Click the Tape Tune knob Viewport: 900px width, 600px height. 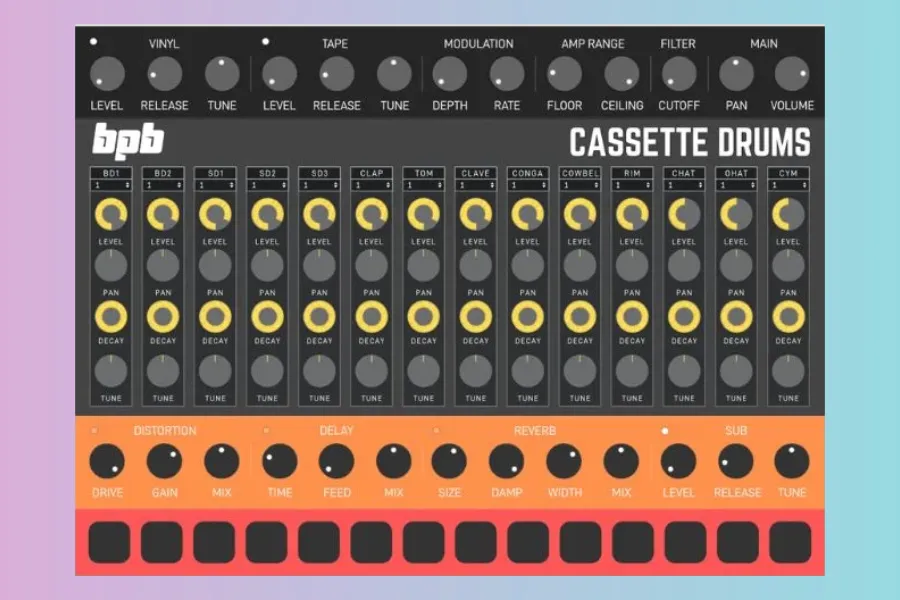[x=394, y=73]
